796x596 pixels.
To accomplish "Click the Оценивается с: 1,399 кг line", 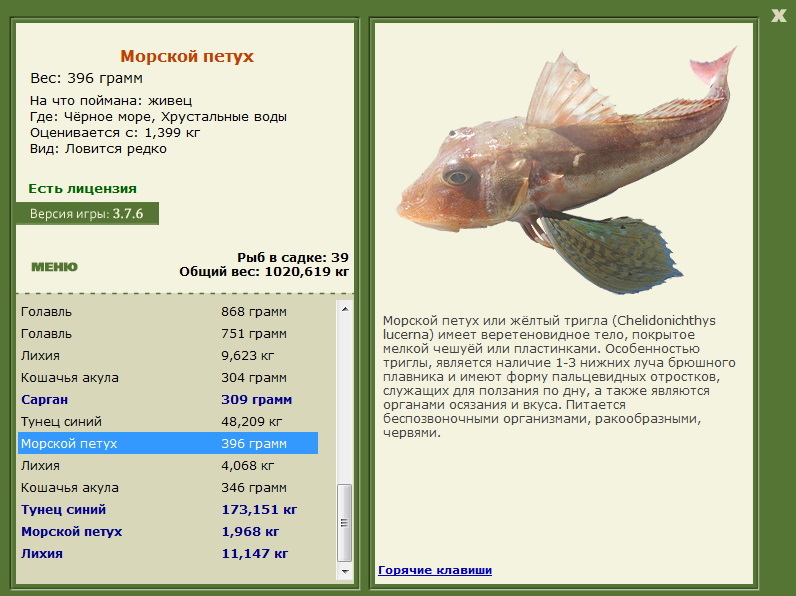I will [x=115, y=133].
